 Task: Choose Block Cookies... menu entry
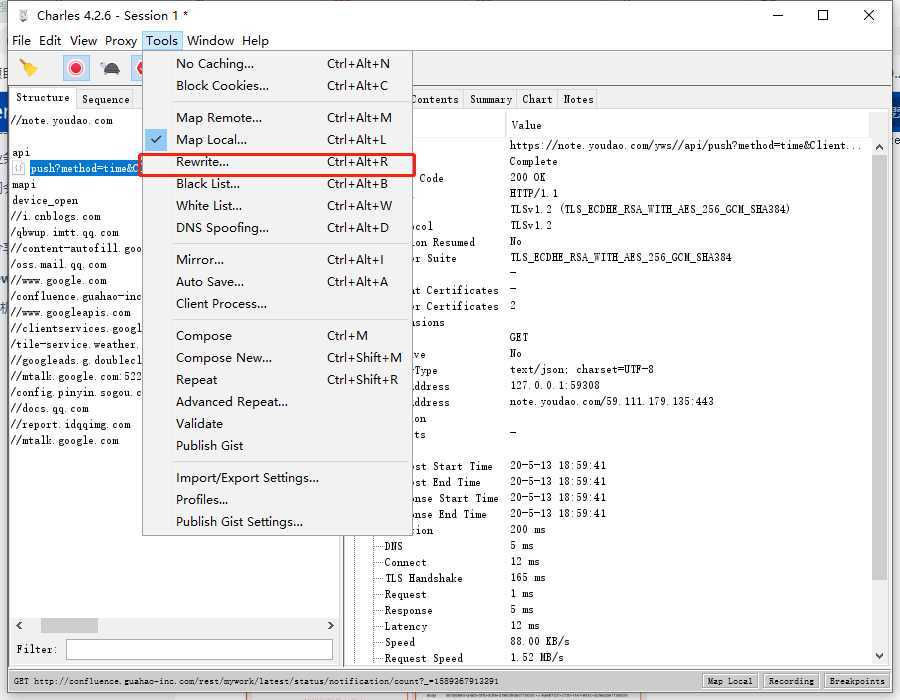[277, 85]
